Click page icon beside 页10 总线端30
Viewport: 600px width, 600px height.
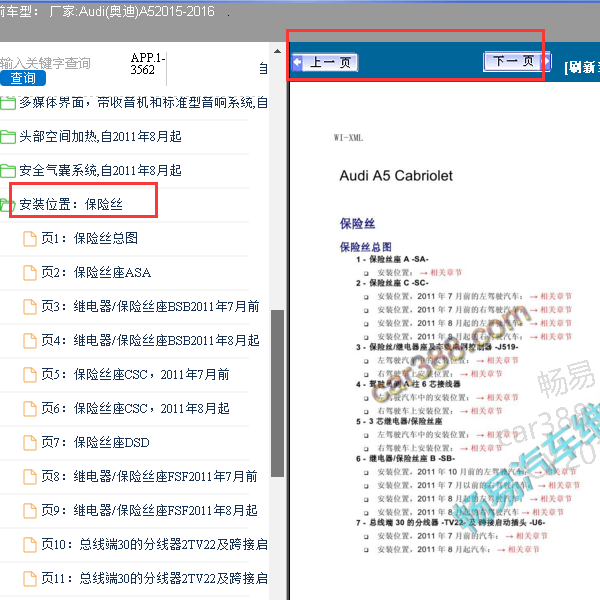click(30, 545)
